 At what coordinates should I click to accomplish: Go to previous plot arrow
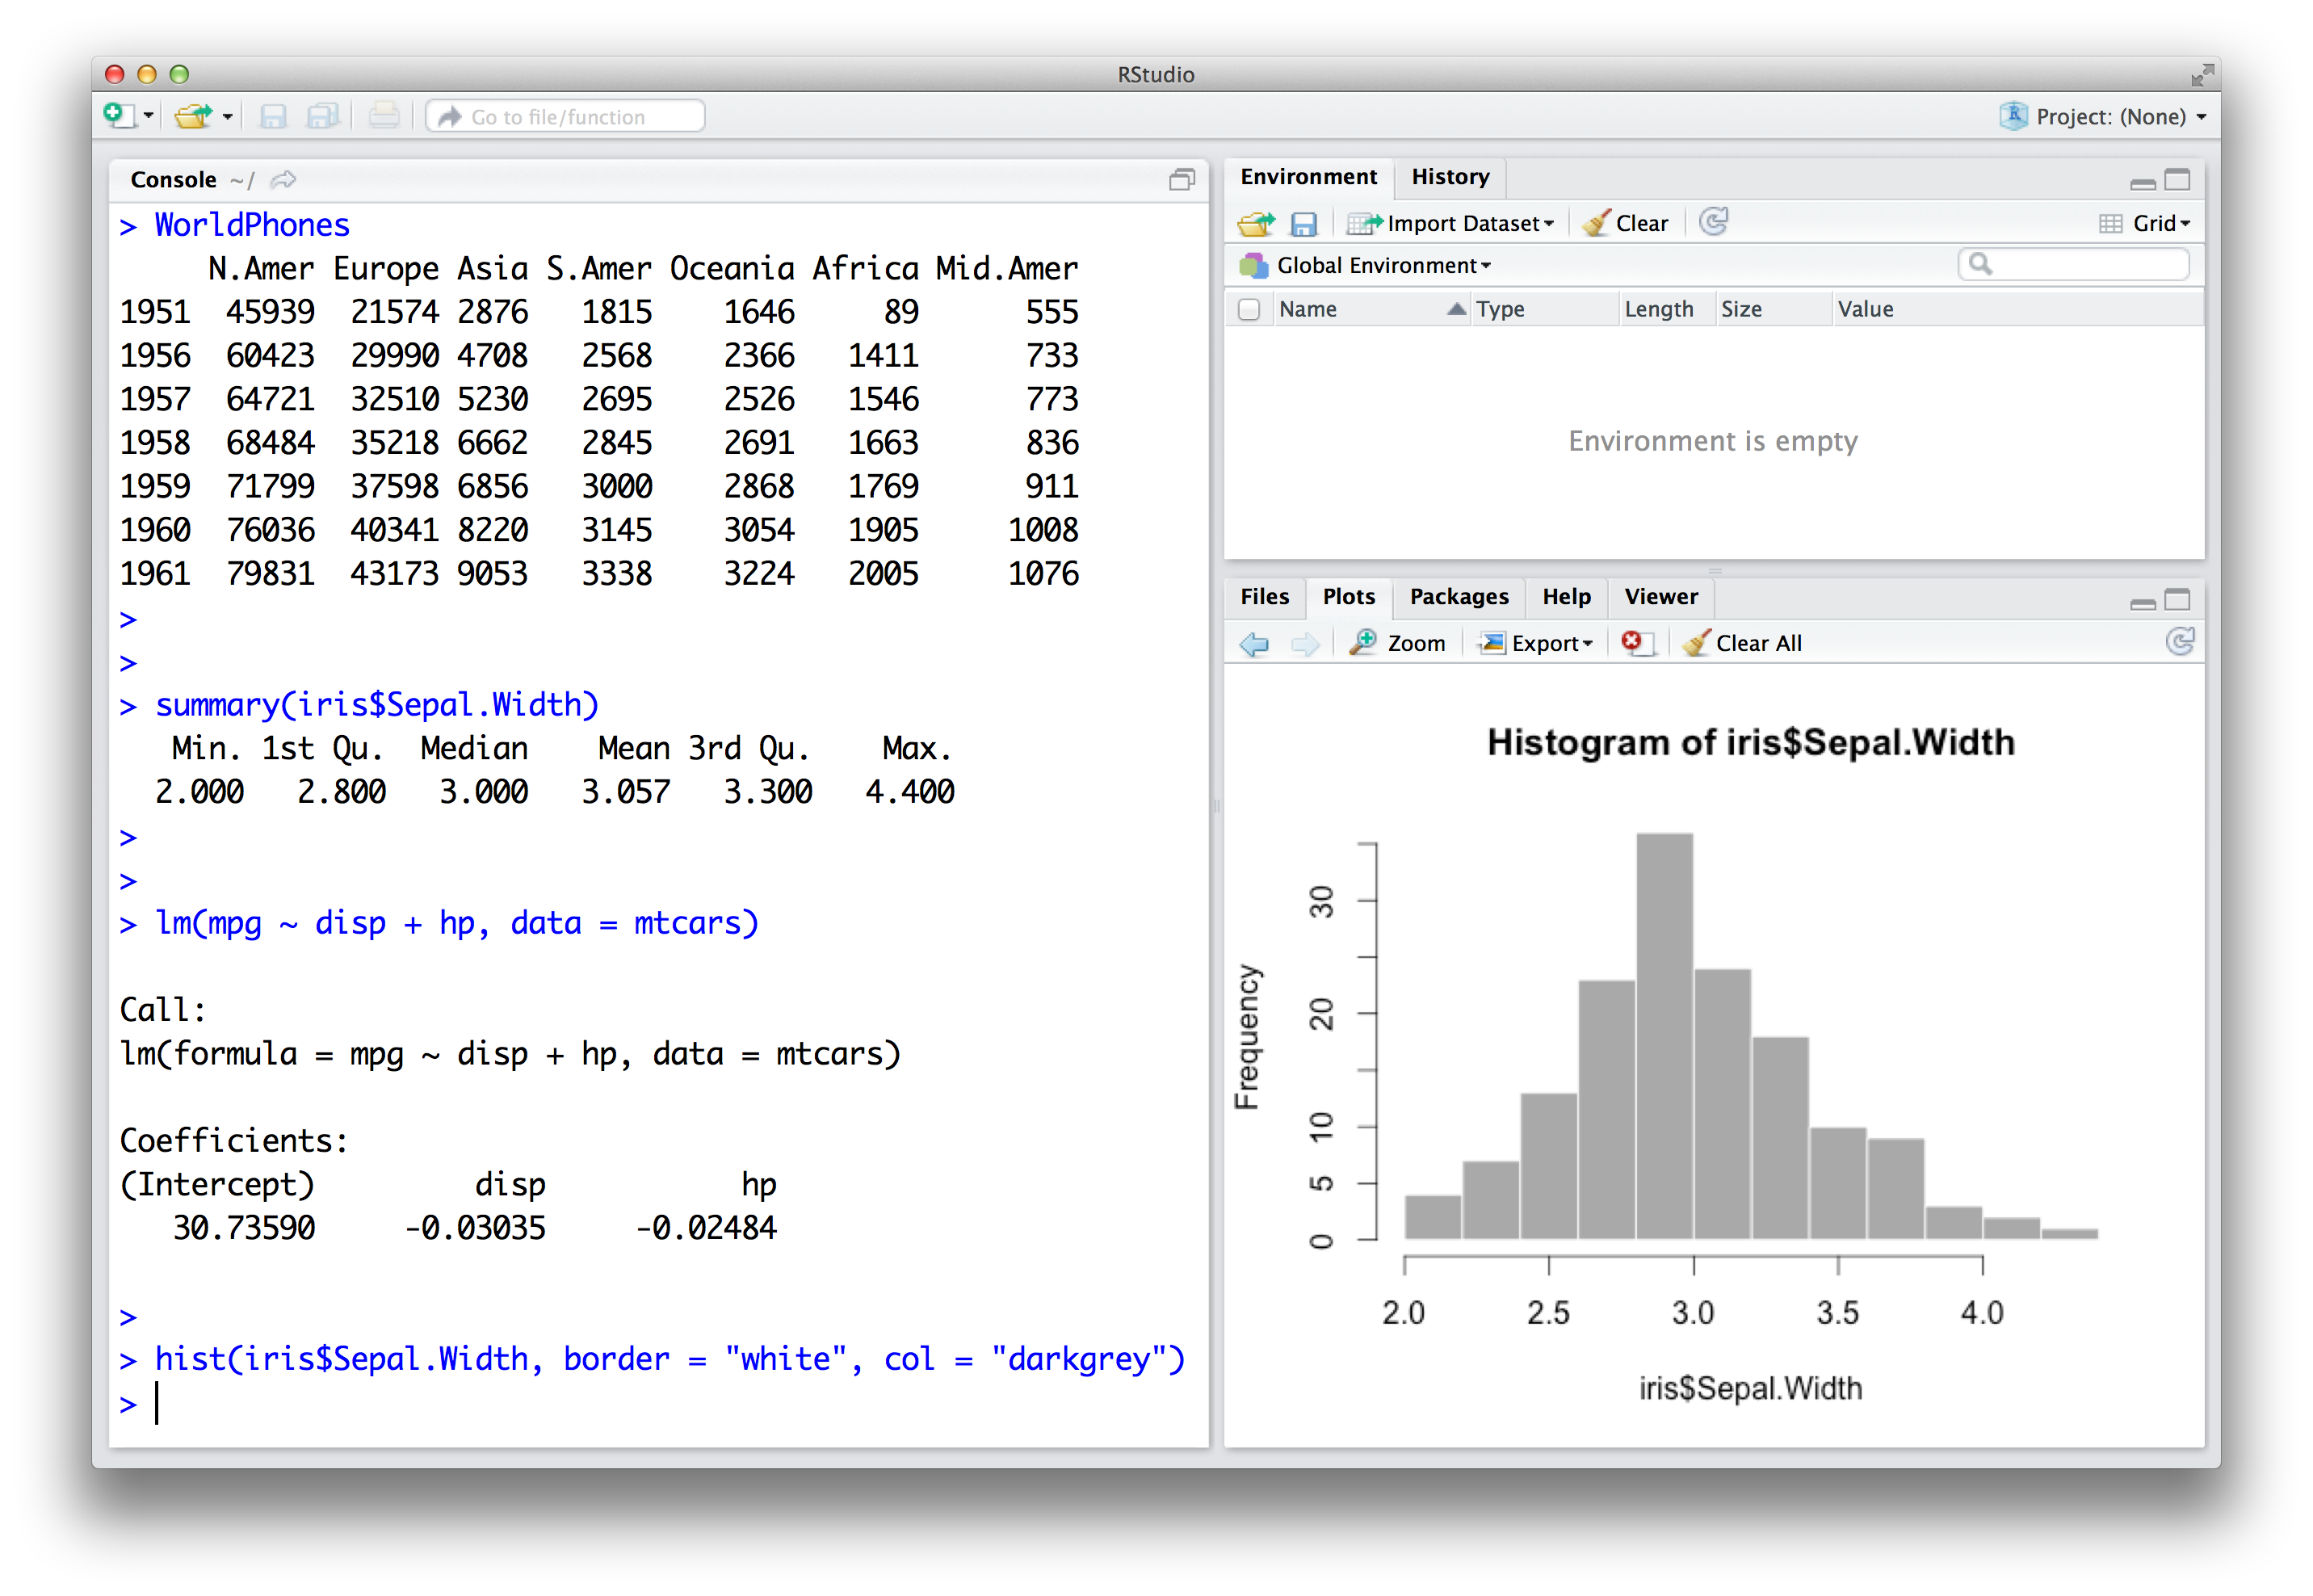tap(1254, 643)
